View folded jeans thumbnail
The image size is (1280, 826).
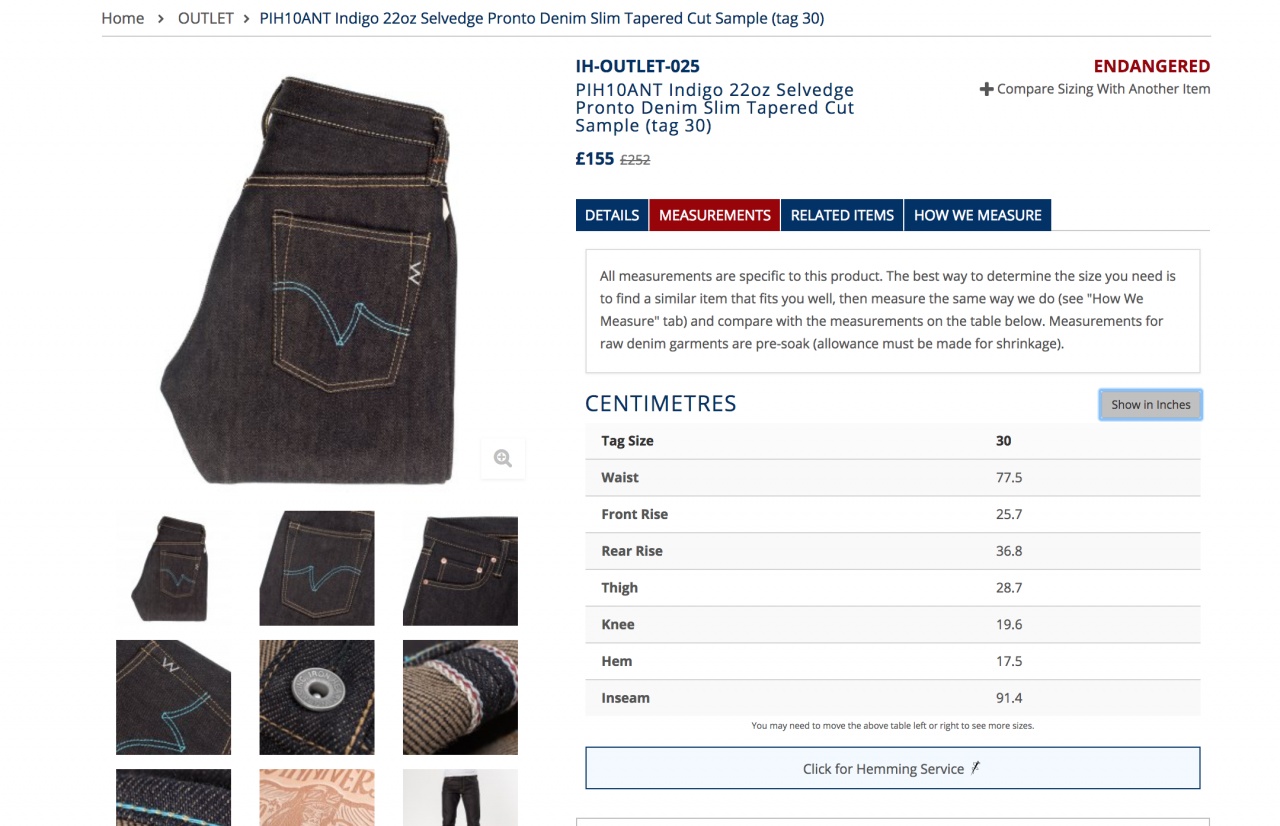173,568
